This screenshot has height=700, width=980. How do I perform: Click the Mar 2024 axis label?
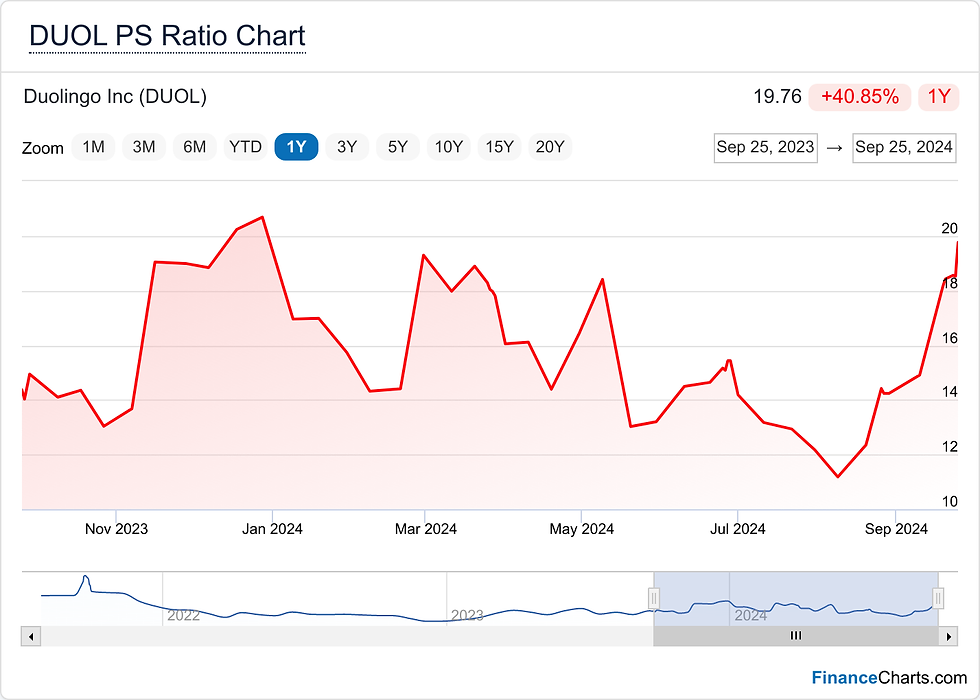coord(426,529)
